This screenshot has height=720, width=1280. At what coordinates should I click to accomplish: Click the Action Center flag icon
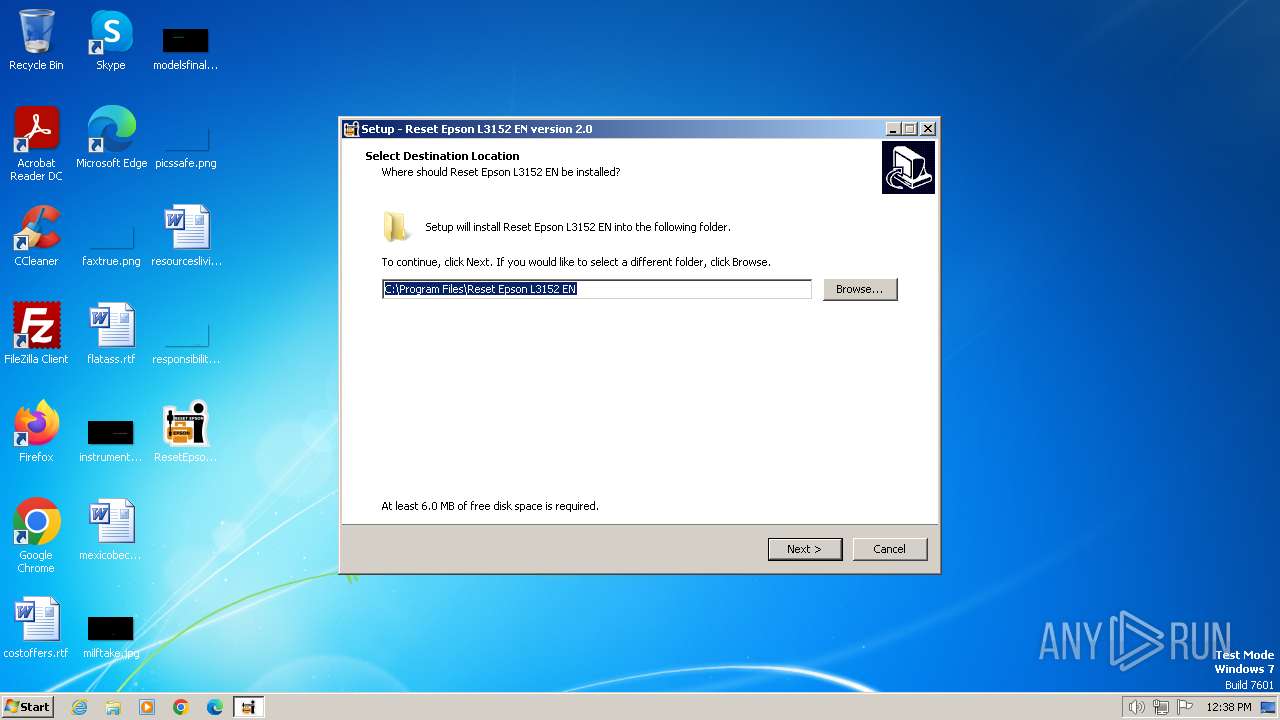click(x=1185, y=707)
